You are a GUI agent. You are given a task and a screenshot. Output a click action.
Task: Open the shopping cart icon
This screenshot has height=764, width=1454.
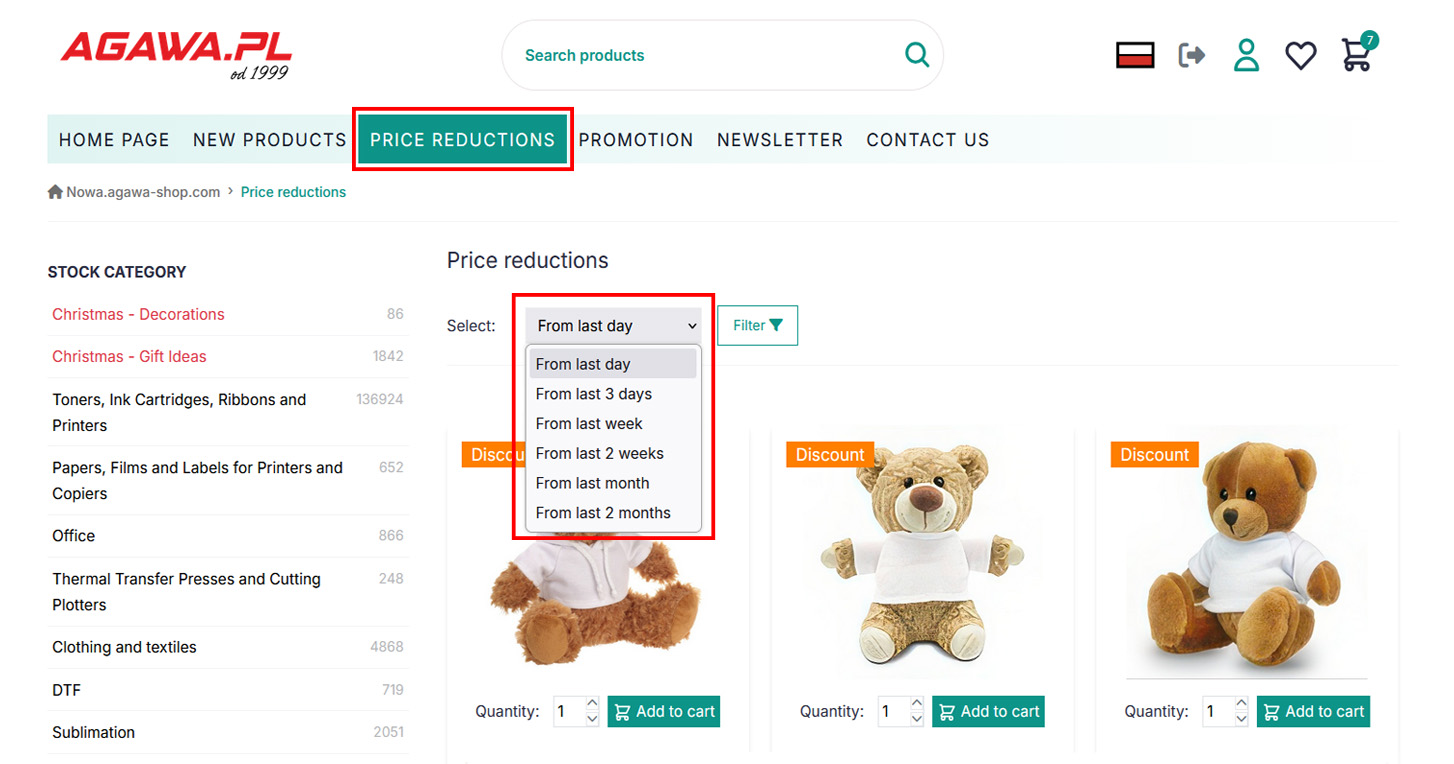coord(1356,55)
